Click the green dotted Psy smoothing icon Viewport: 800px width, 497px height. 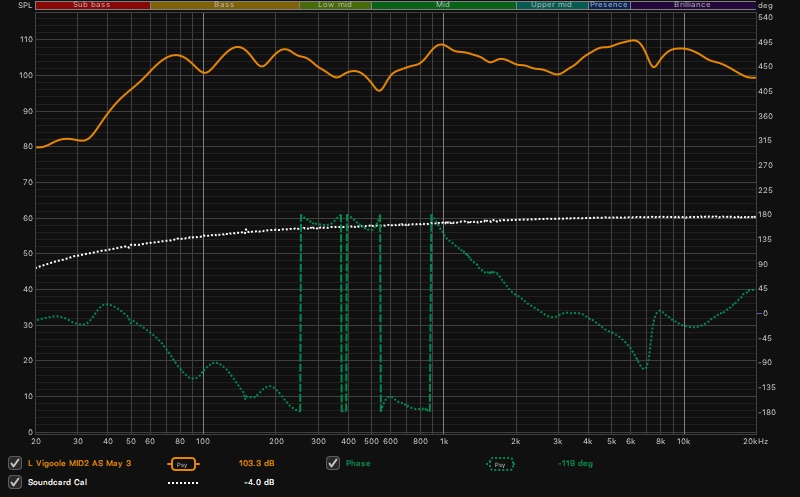coord(501,464)
